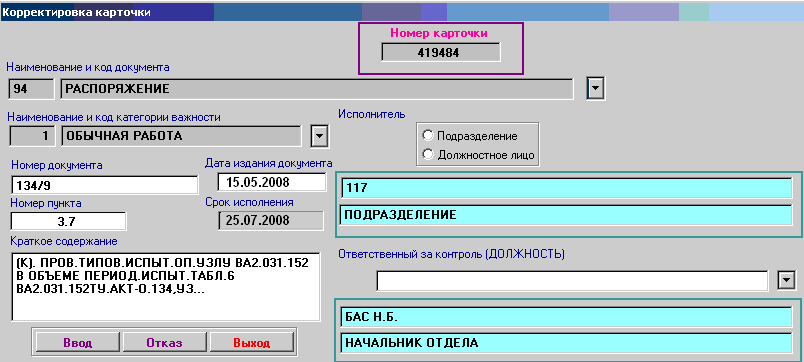Open the document name РАСПОРЯЖЕНИЕ dropdown arrow
Image resolution: width=804 pixels, height=362 pixels.
coord(595,89)
